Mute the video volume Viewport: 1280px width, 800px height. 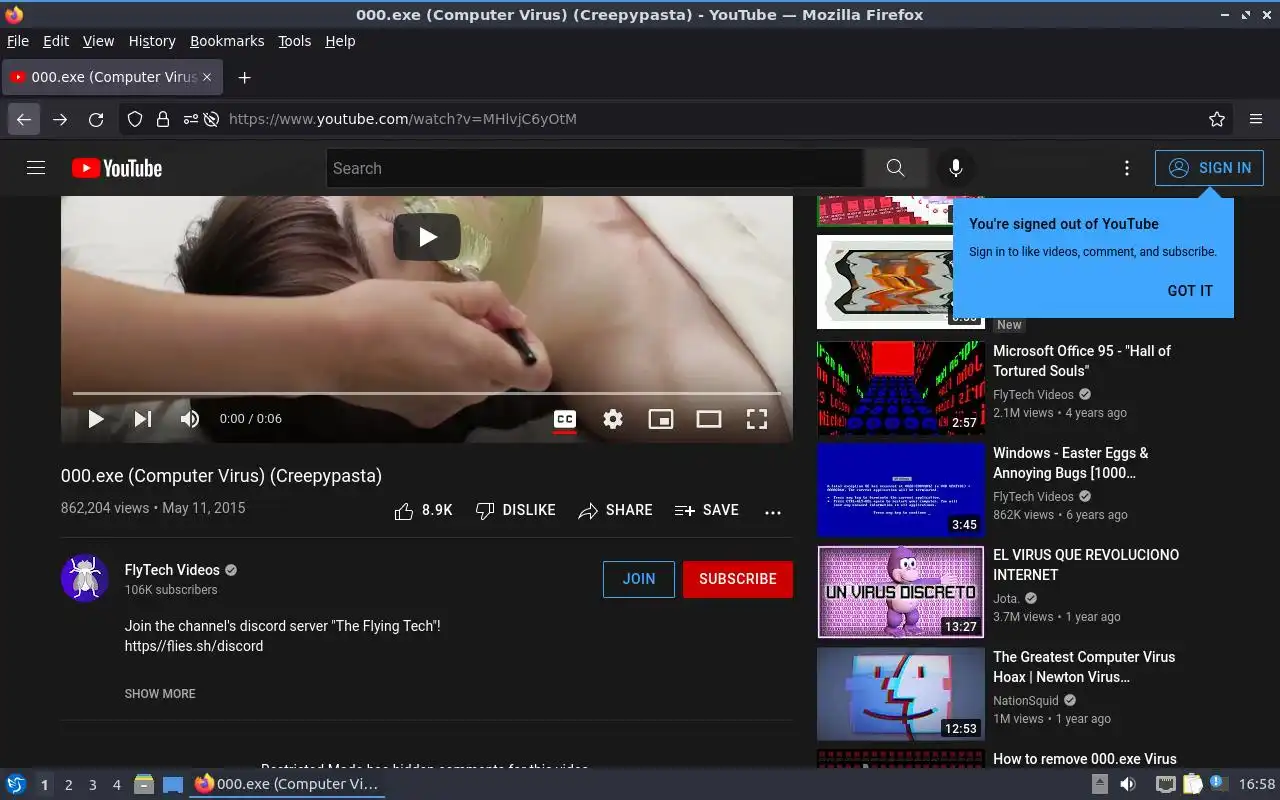(x=190, y=419)
